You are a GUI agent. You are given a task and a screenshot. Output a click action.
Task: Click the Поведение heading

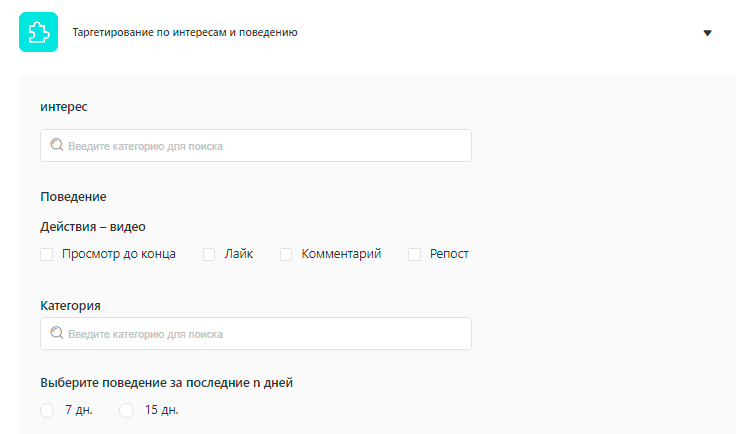coord(73,197)
